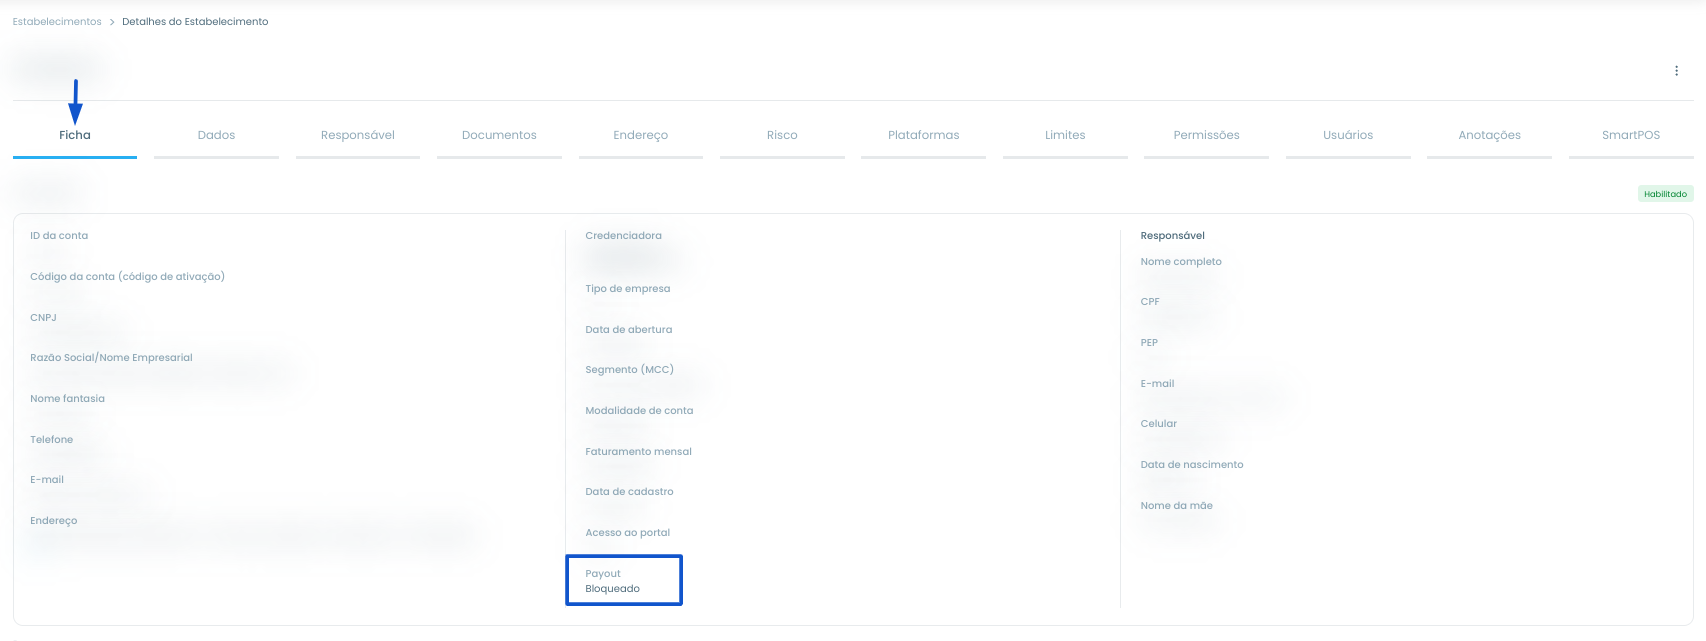Click the Celular label
Screen dimensions: 1706x641
1159,424
